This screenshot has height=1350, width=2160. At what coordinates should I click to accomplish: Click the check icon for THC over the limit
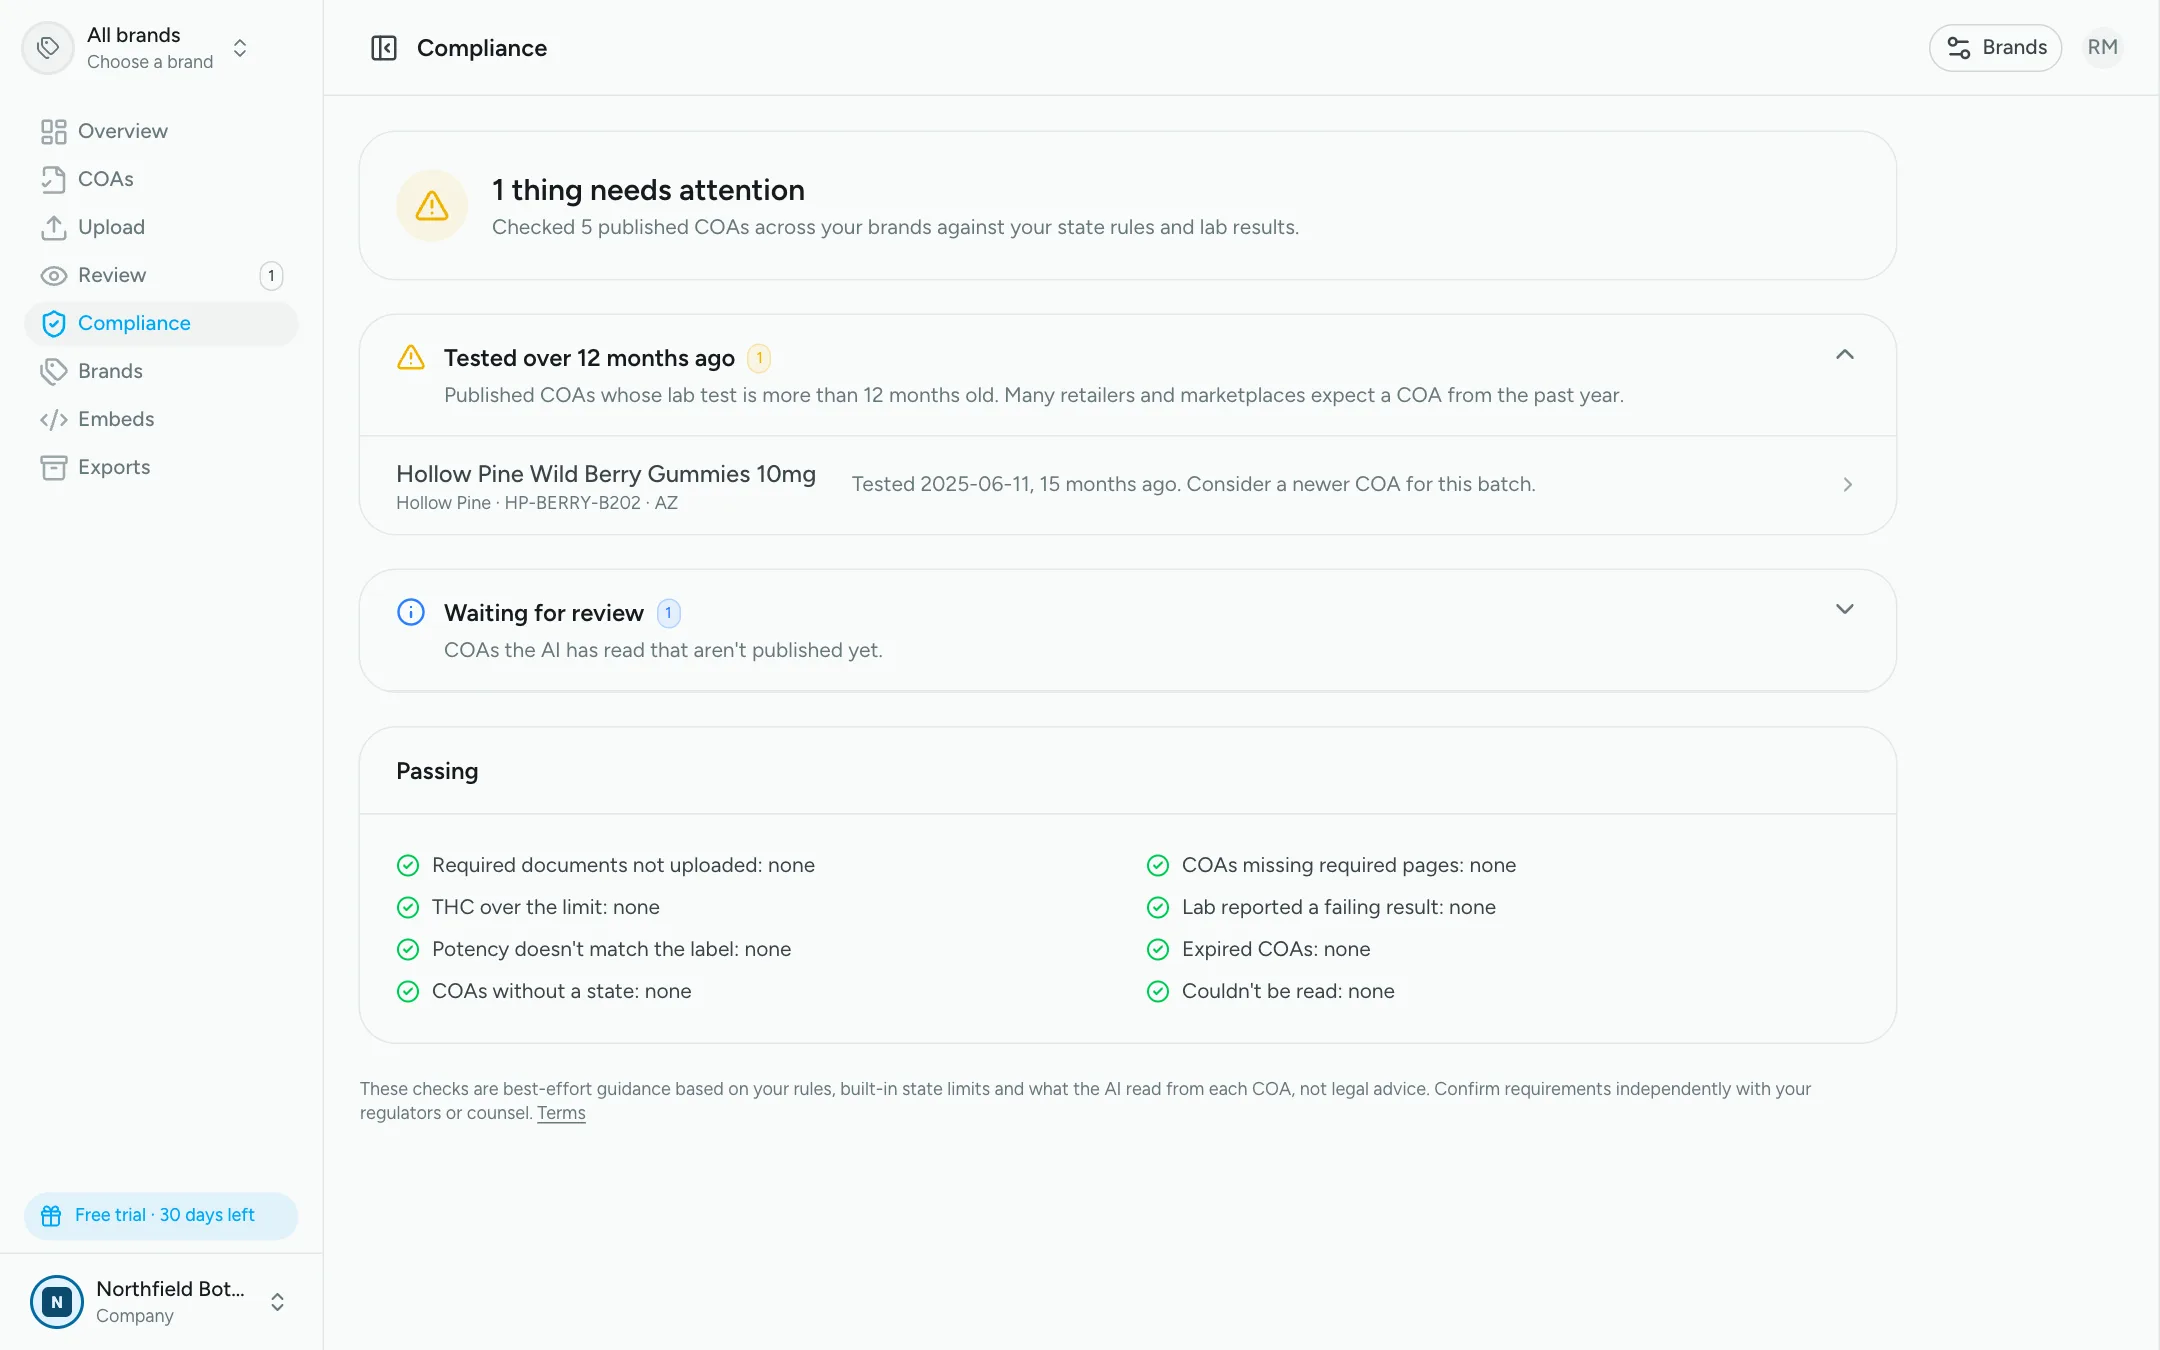408,907
